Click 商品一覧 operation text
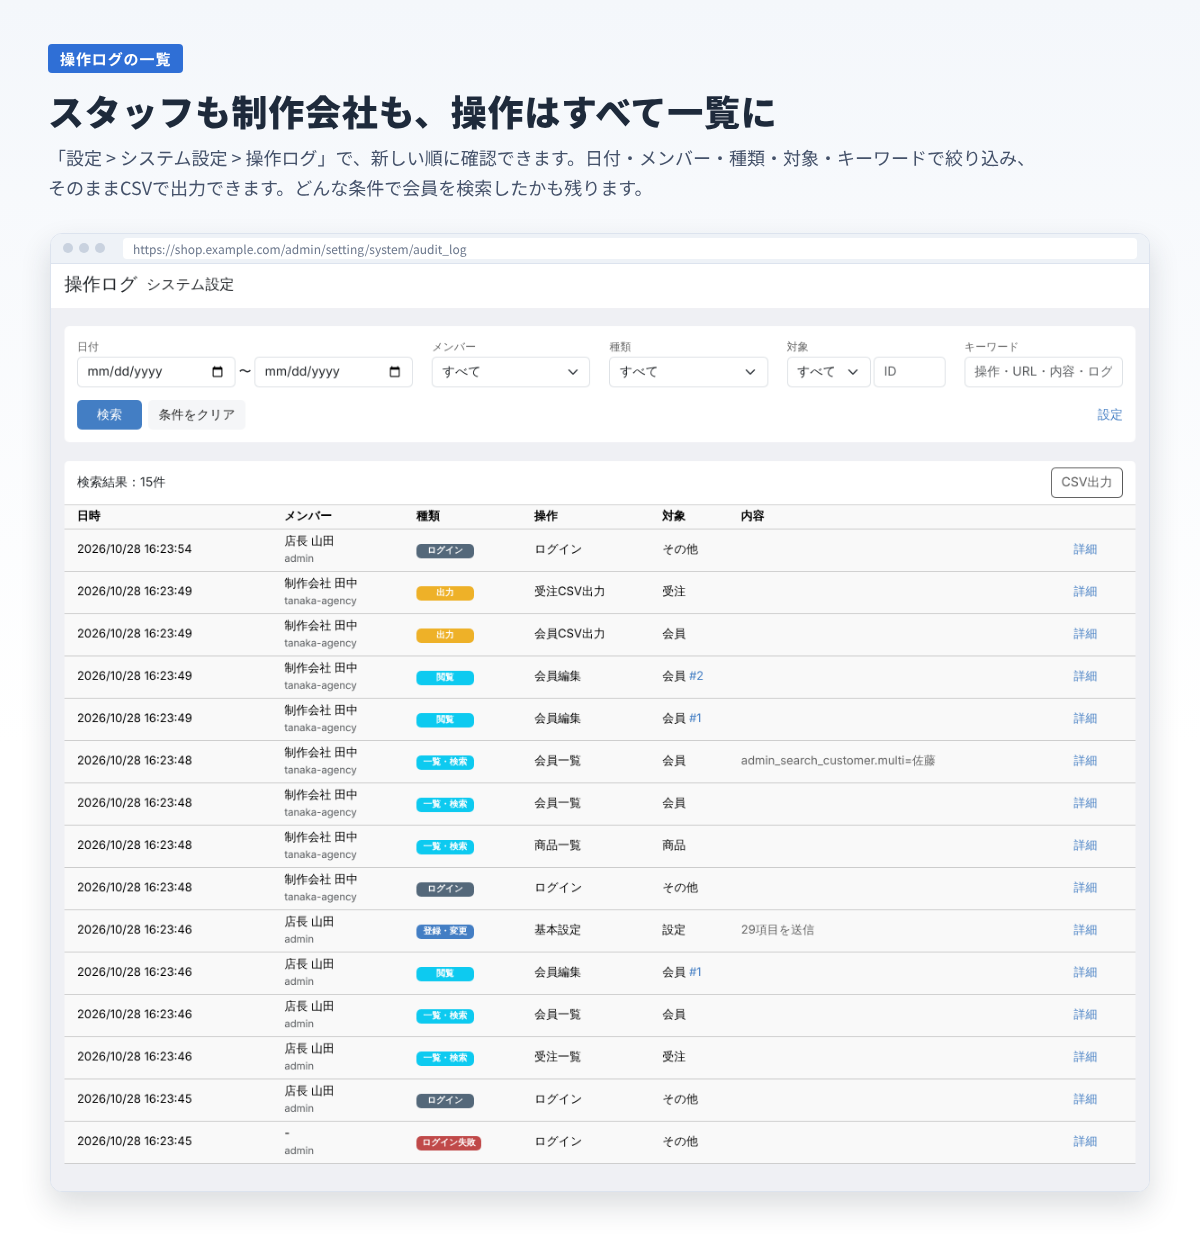The height and width of the screenshot is (1240, 1200). pyautogui.click(x=557, y=846)
